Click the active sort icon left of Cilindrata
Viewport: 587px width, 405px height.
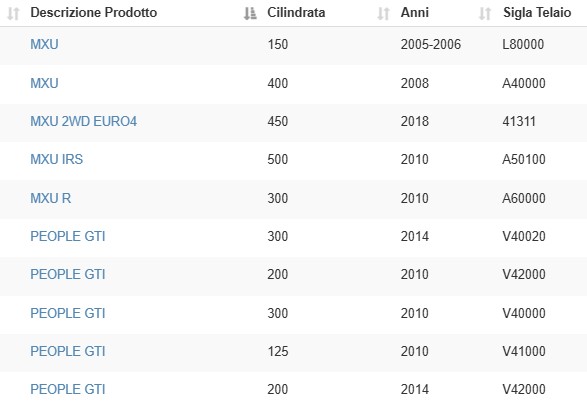(250, 14)
